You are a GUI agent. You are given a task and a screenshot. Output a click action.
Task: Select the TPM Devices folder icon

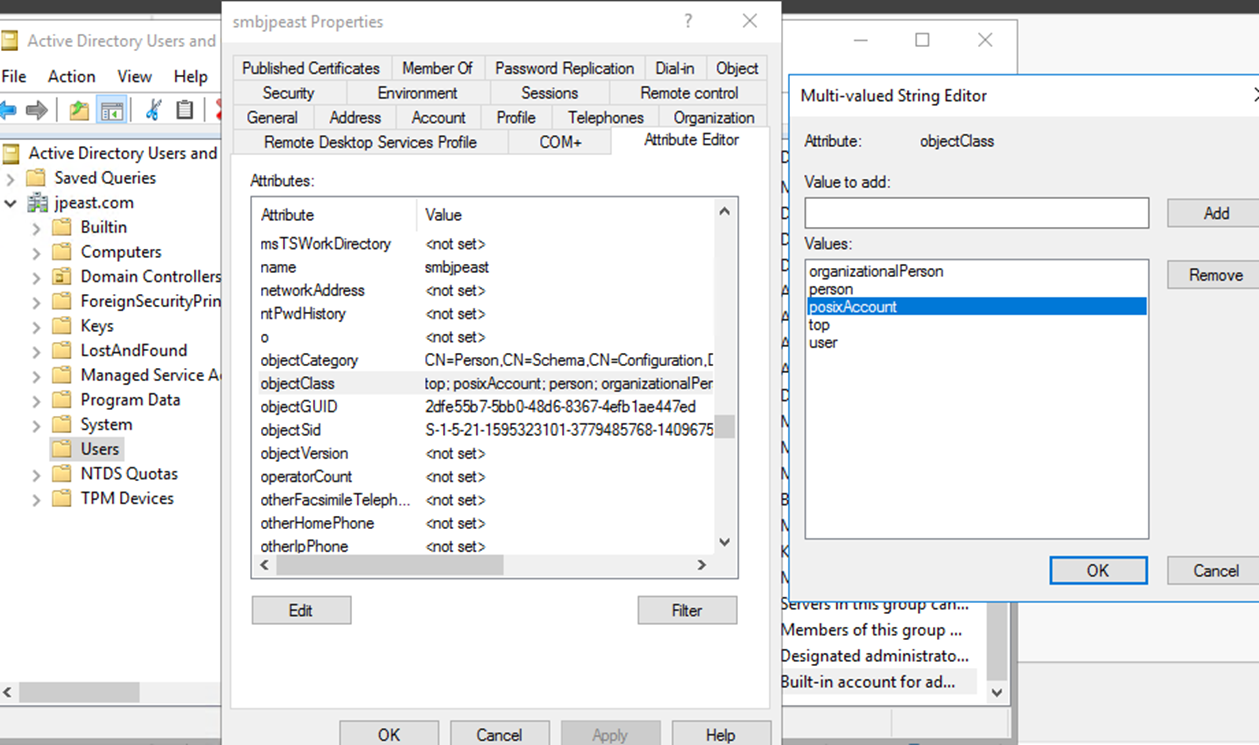coord(62,498)
